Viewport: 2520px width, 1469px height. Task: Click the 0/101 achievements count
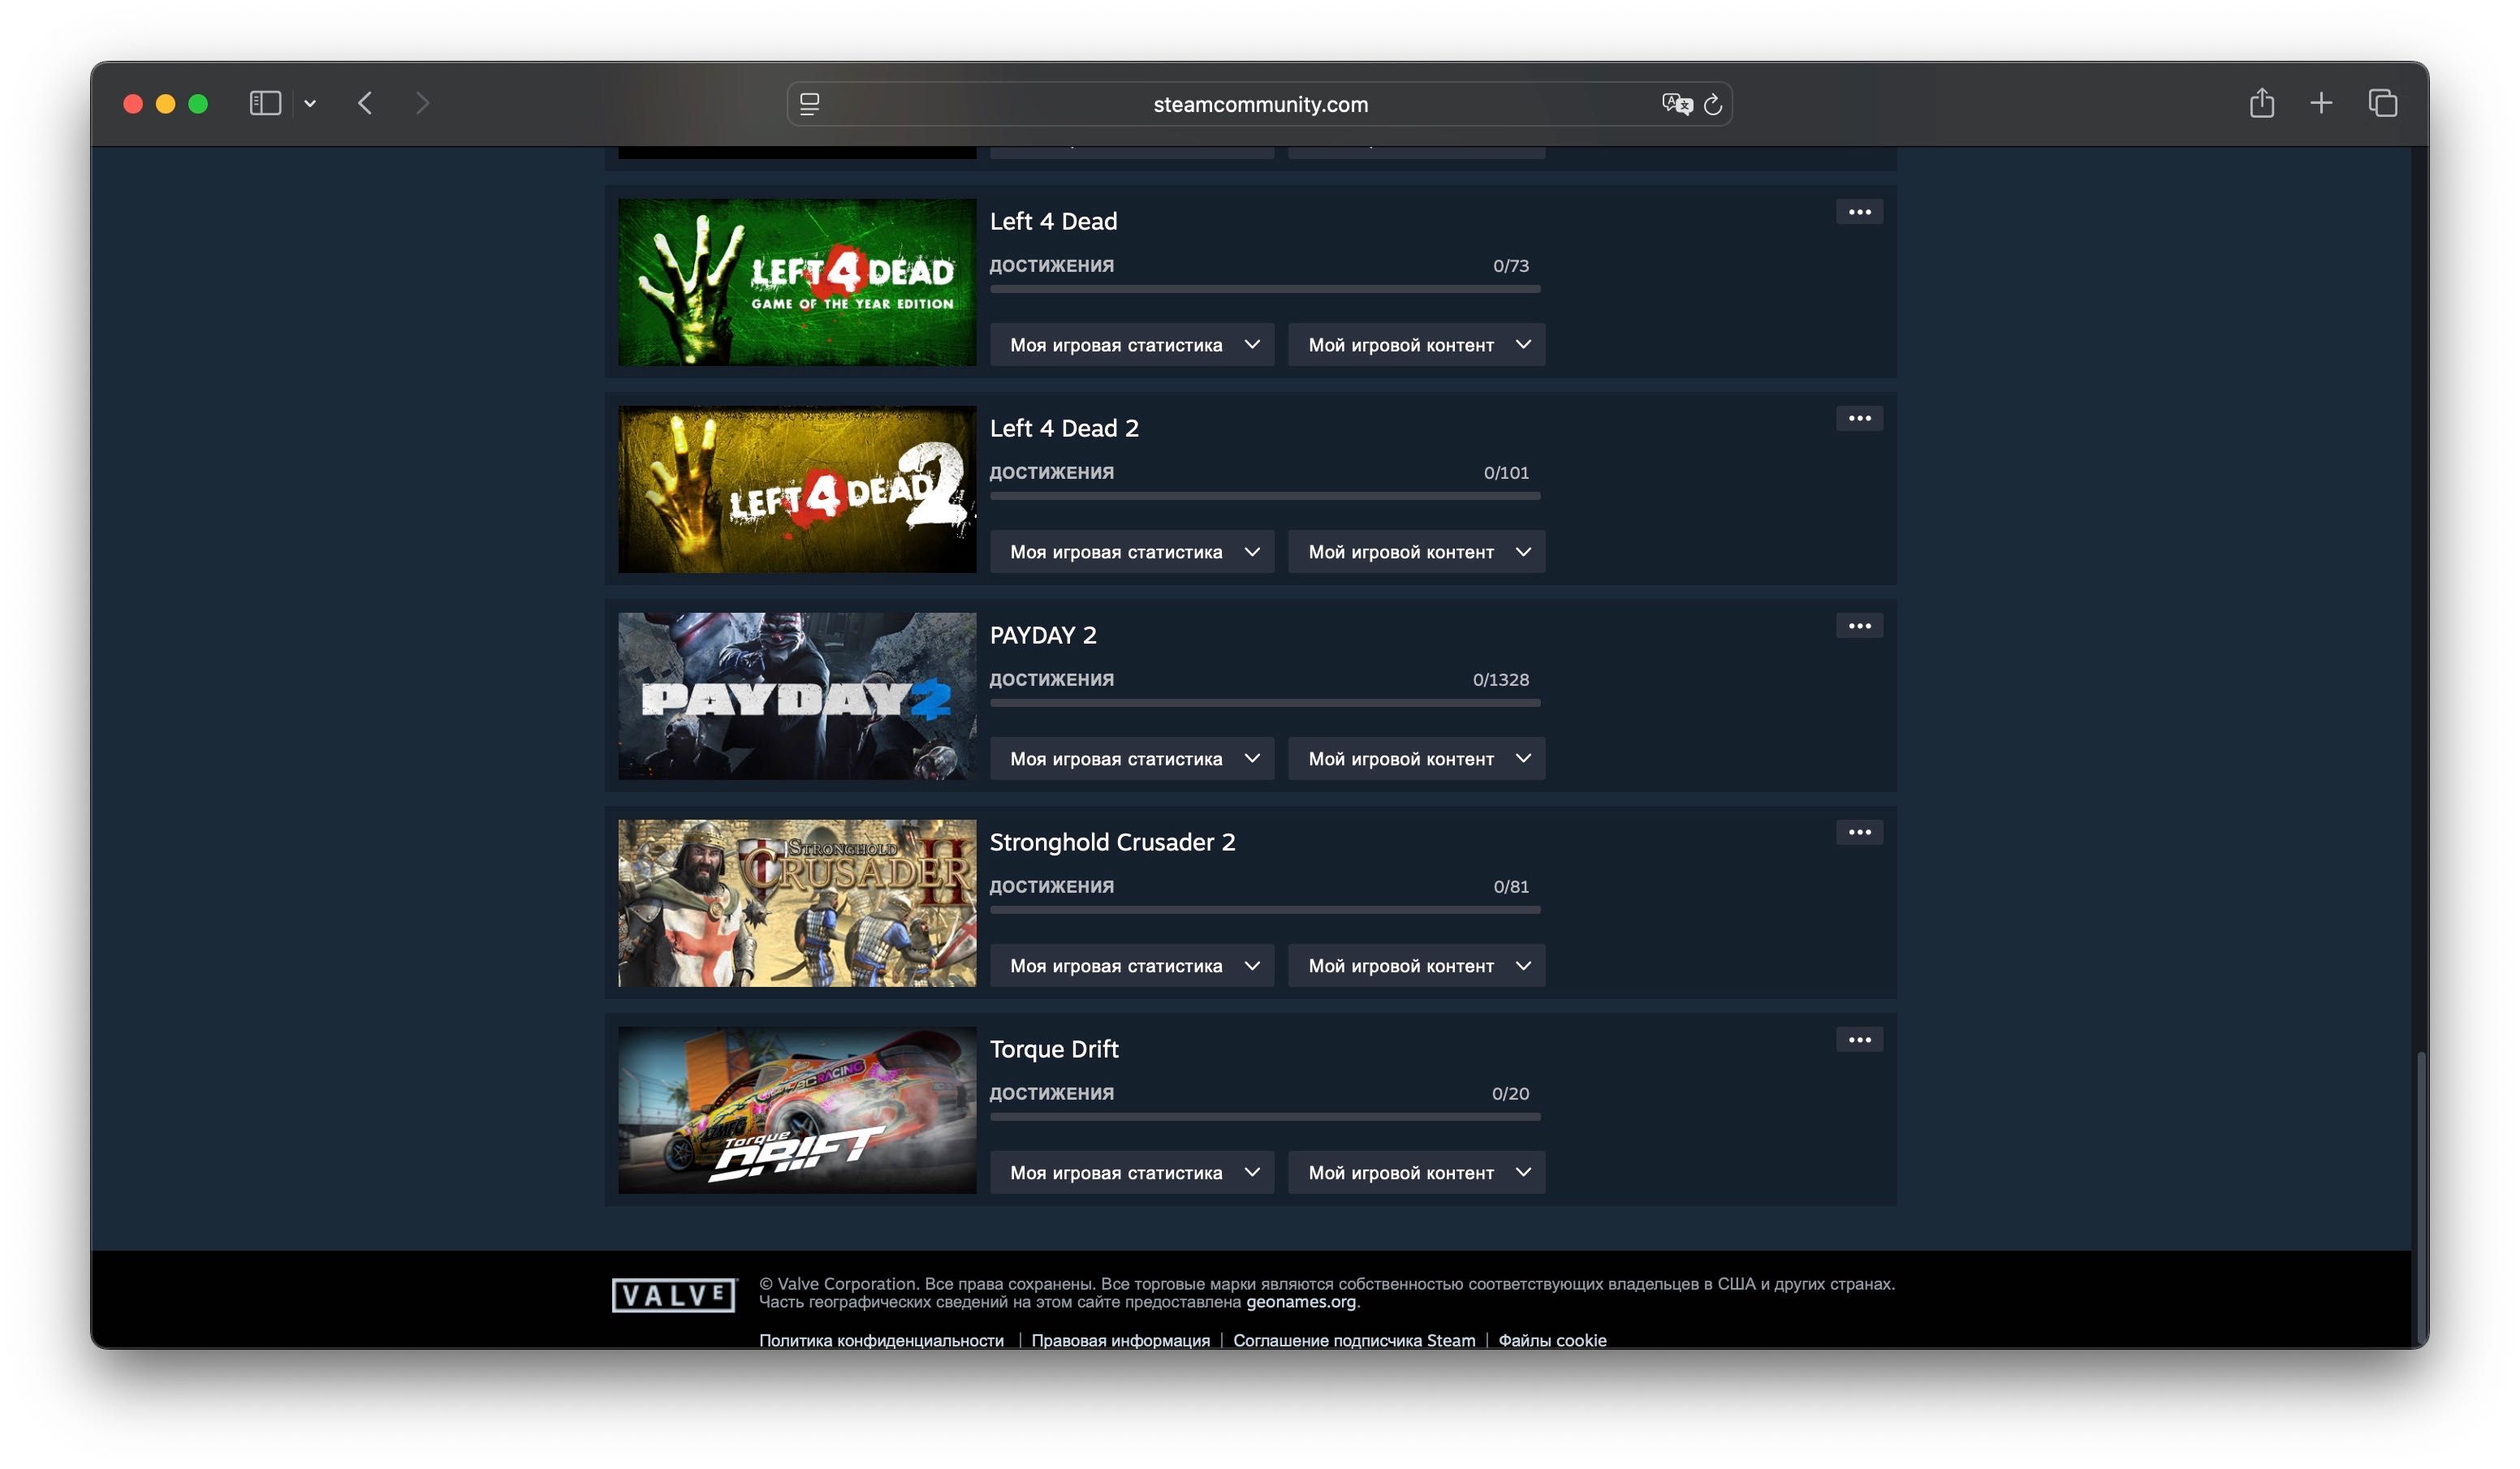[1506, 473]
